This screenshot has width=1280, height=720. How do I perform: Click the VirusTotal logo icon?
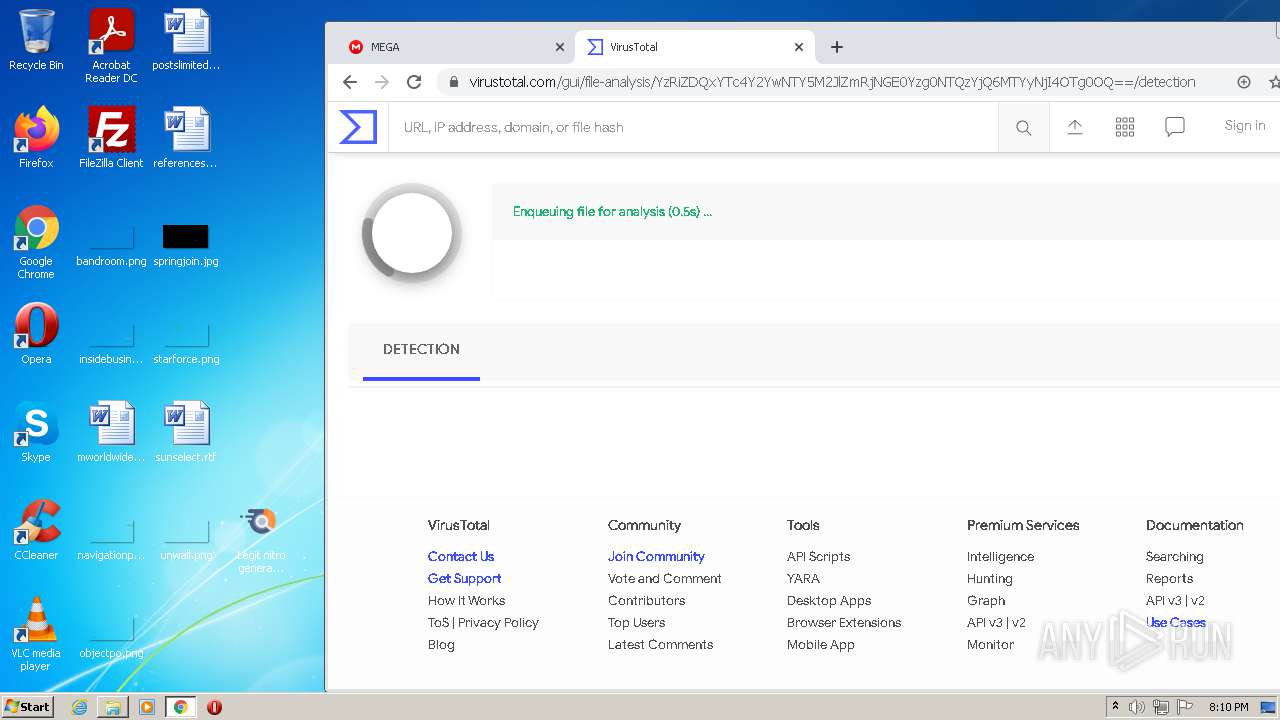358,127
